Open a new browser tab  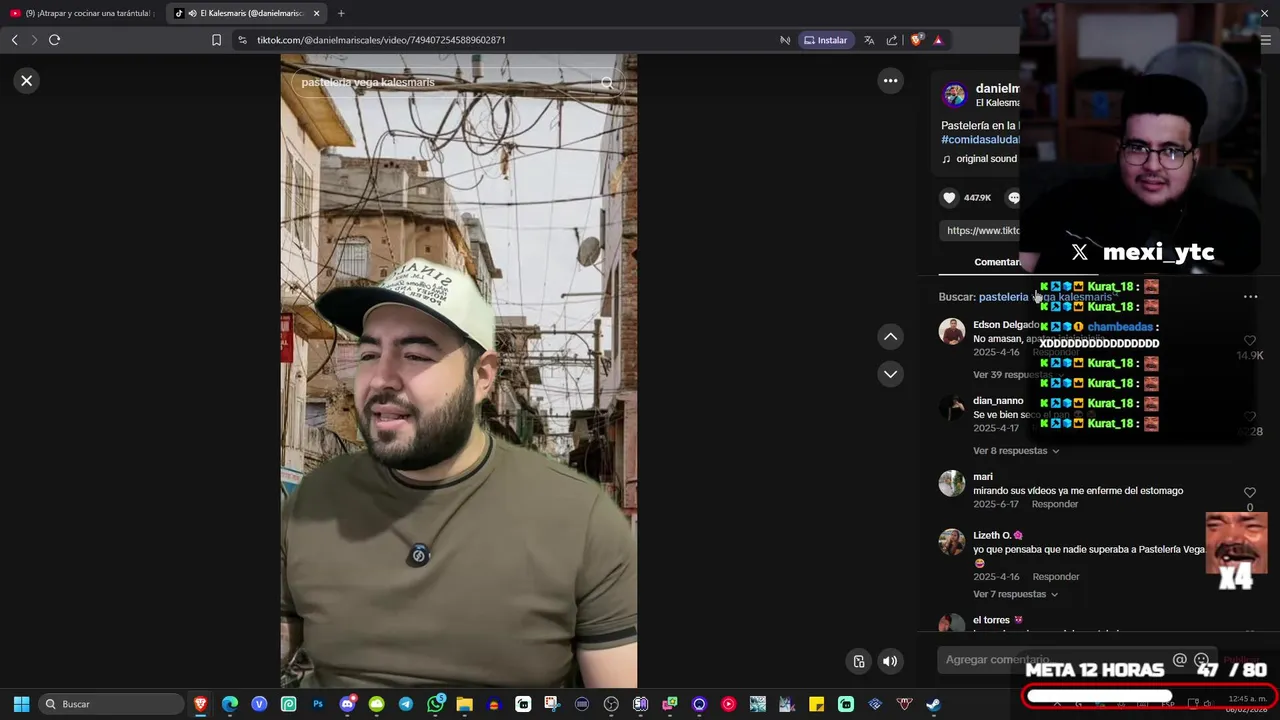341,13
